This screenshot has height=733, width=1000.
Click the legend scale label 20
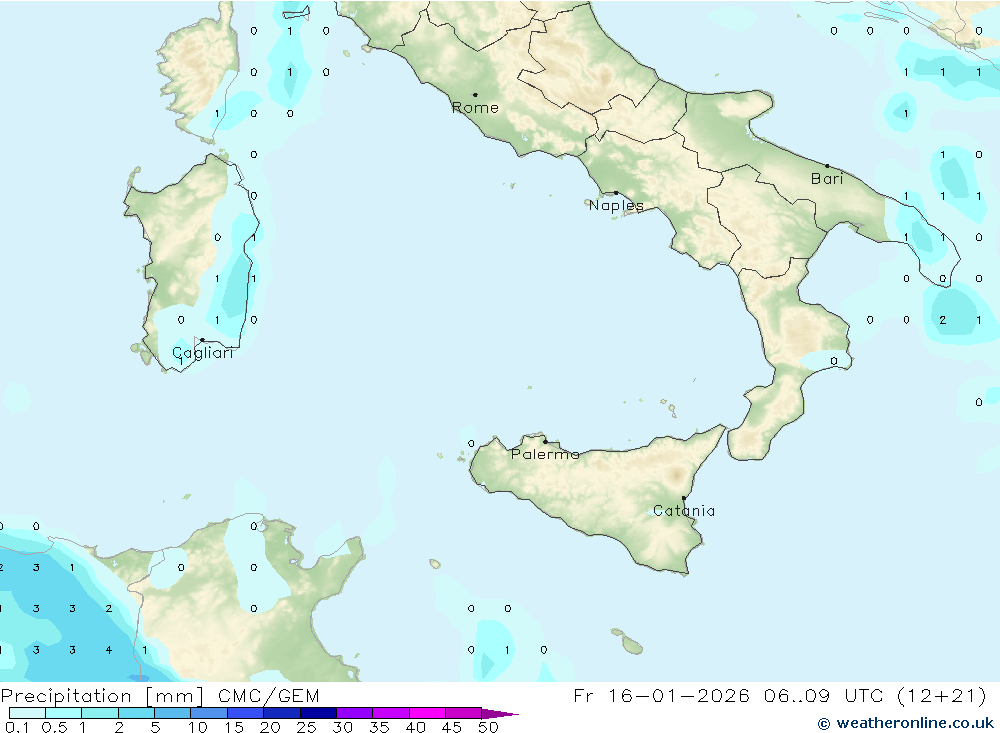pos(270,727)
